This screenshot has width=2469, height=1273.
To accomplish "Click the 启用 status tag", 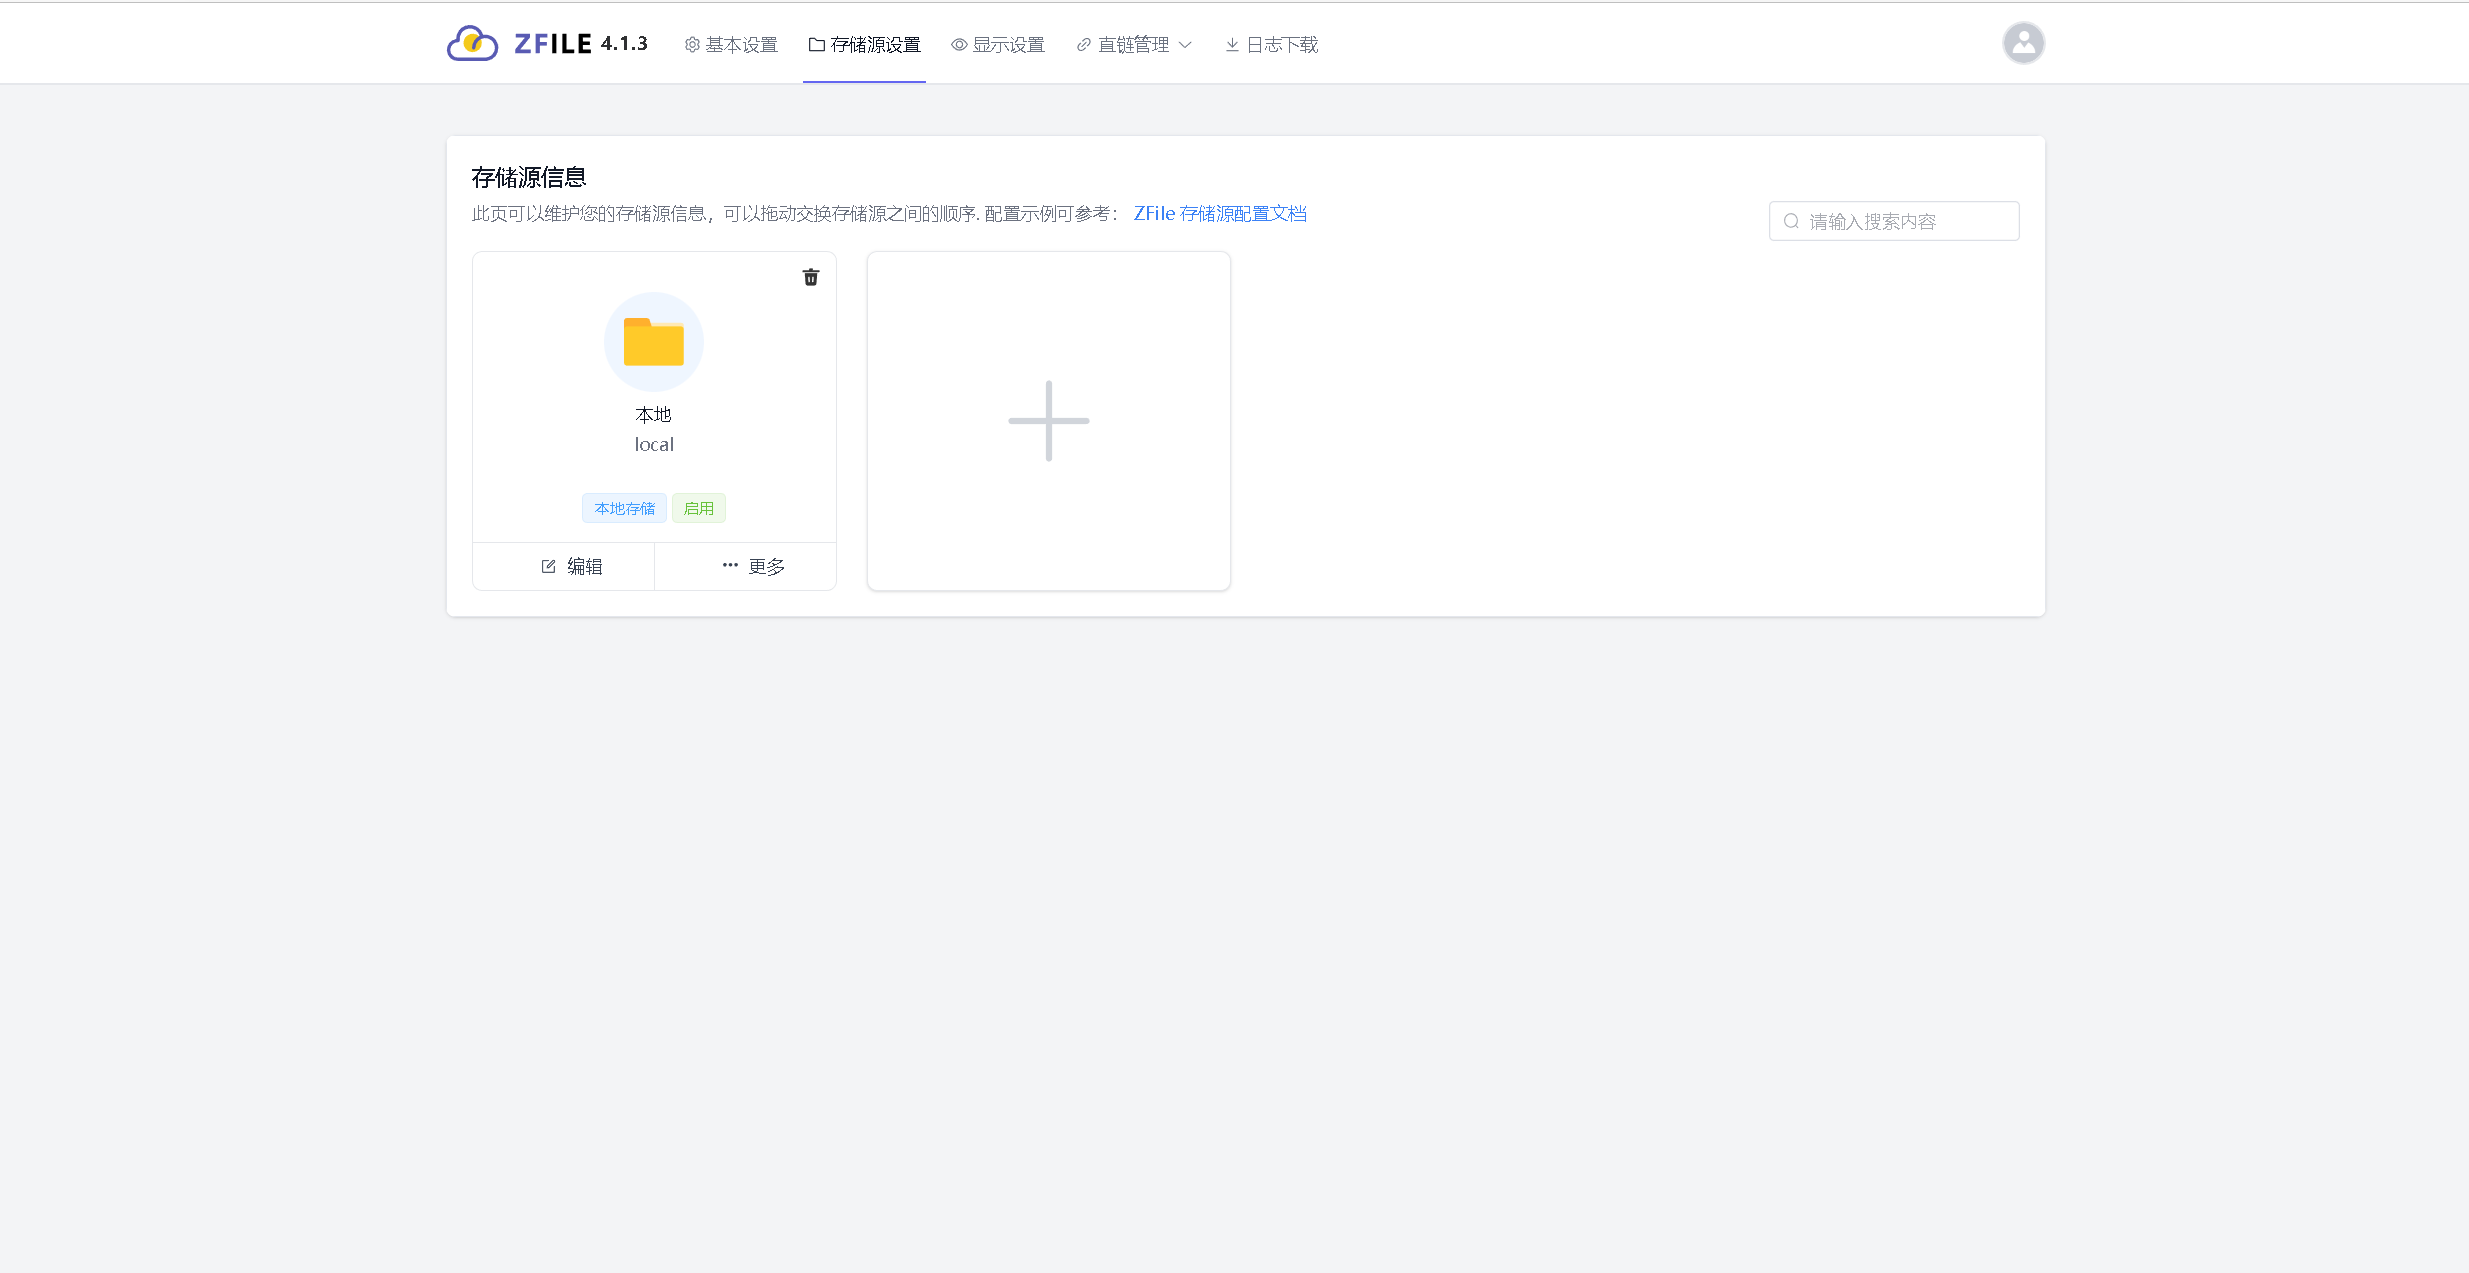I will [698, 508].
